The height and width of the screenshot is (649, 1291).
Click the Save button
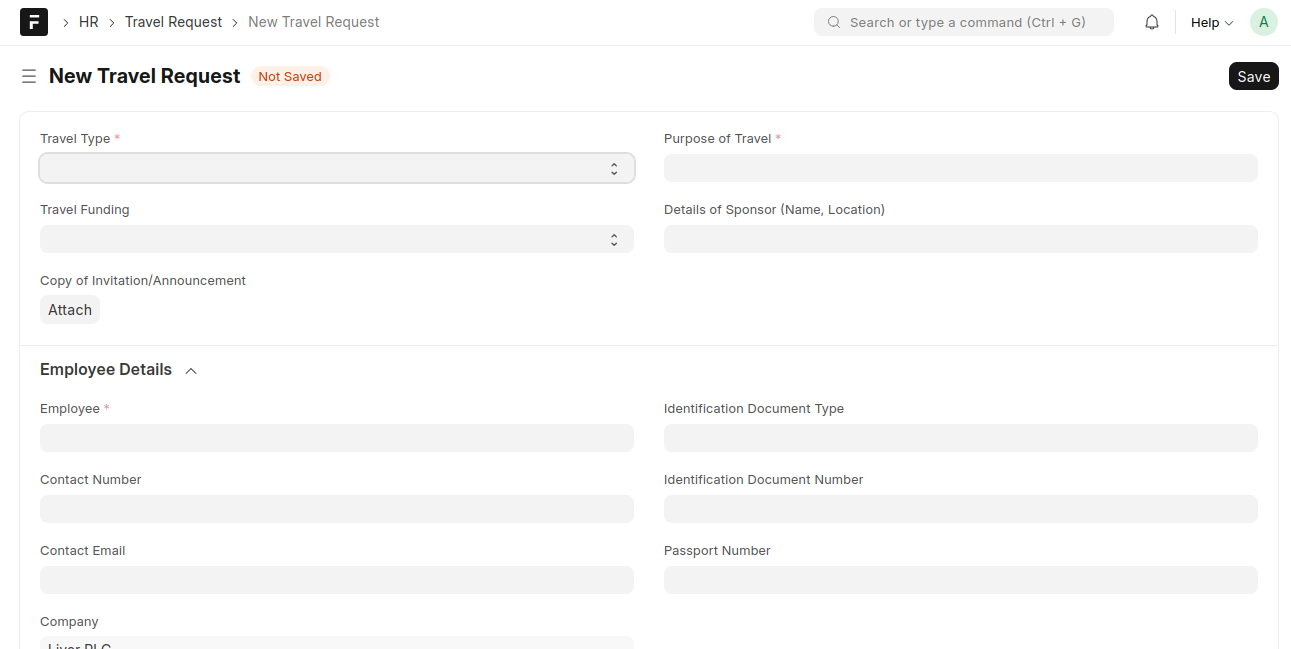[x=1253, y=76]
